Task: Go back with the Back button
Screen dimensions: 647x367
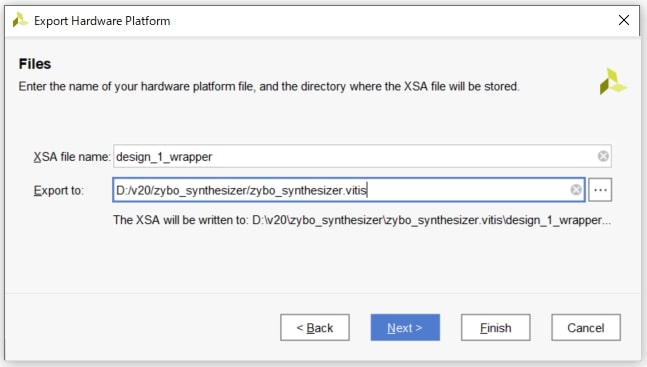Action: 315,327
